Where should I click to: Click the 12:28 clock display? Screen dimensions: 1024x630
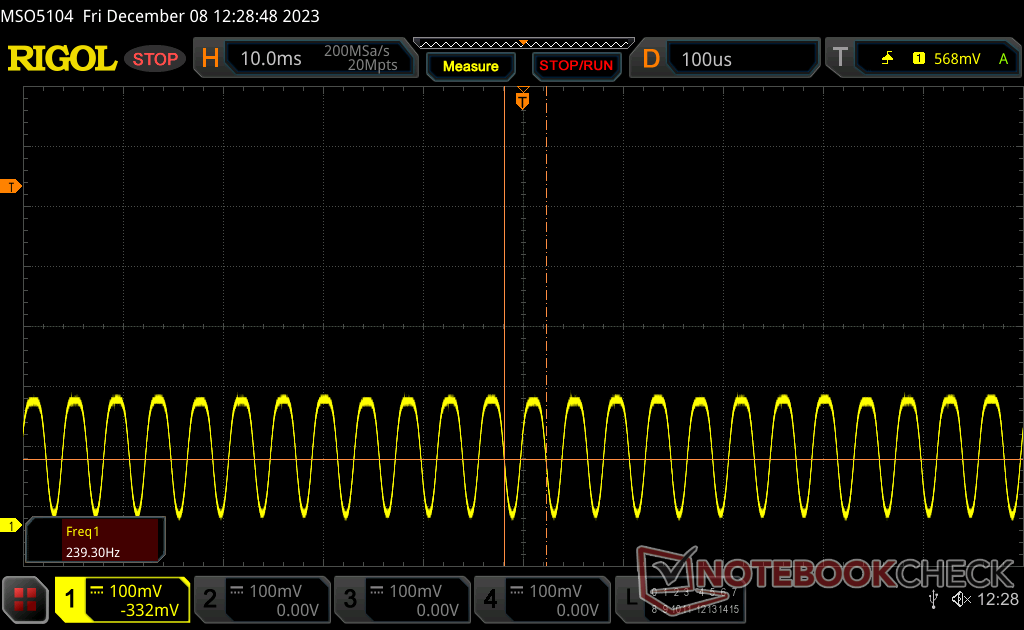998,599
